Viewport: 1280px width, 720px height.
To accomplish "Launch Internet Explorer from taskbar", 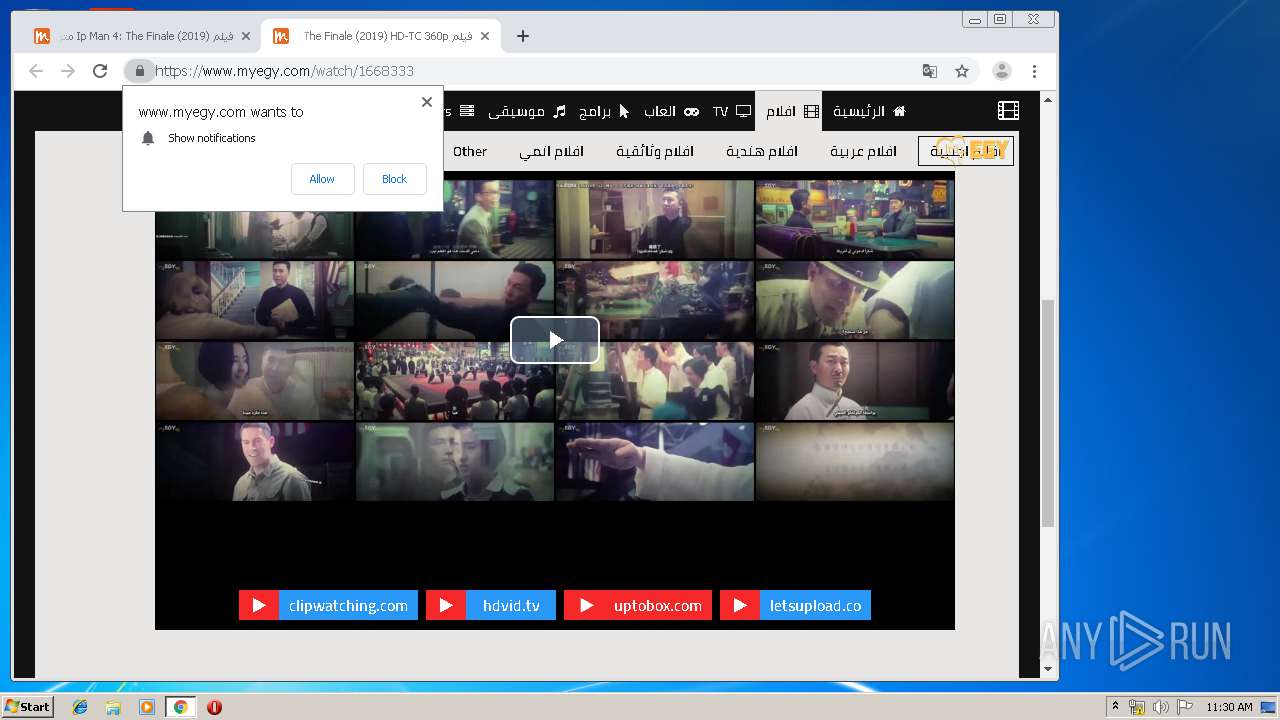I will click(80, 707).
